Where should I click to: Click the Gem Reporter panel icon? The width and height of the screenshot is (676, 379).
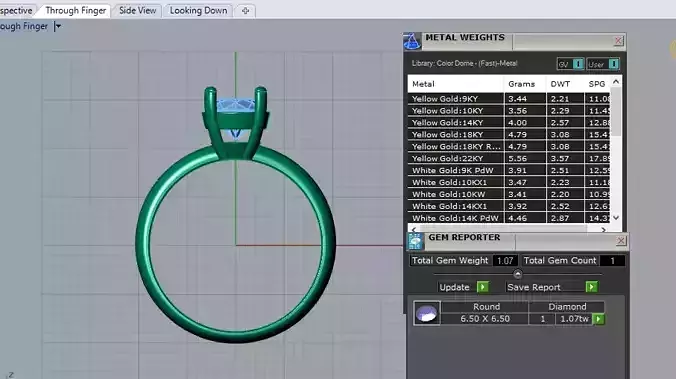coord(415,241)
